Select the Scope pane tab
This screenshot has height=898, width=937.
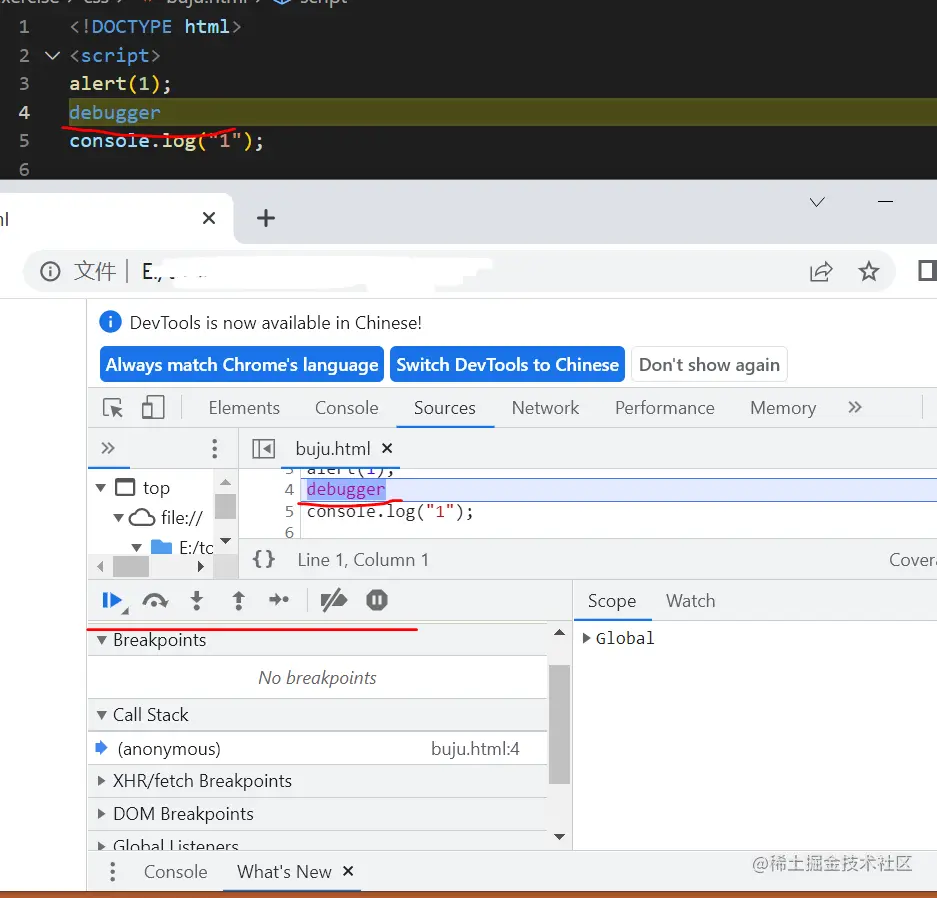612,600
